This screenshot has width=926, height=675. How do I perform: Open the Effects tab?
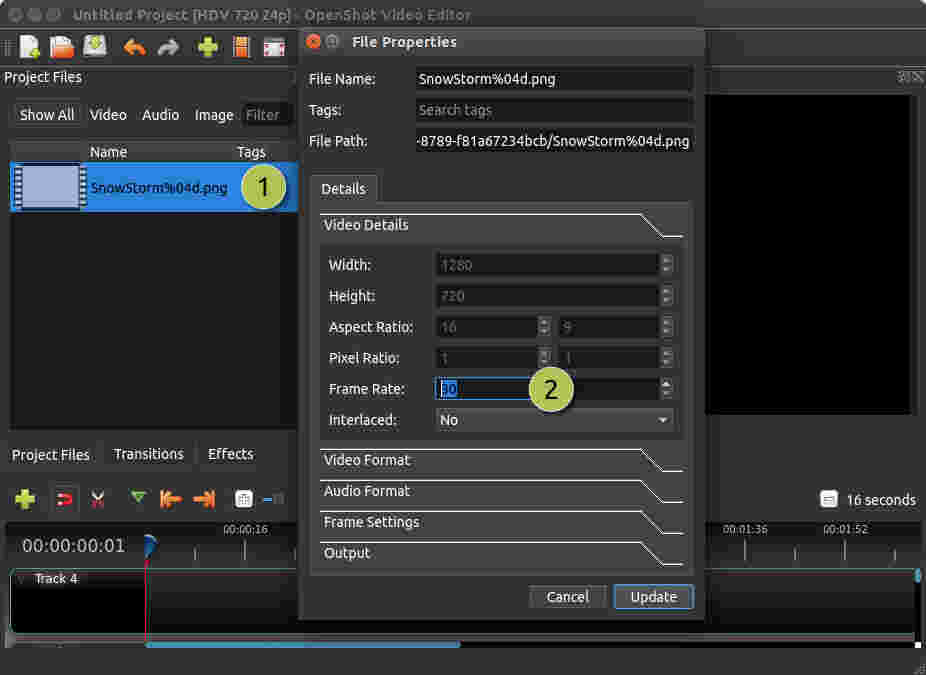tap(230, 454)
